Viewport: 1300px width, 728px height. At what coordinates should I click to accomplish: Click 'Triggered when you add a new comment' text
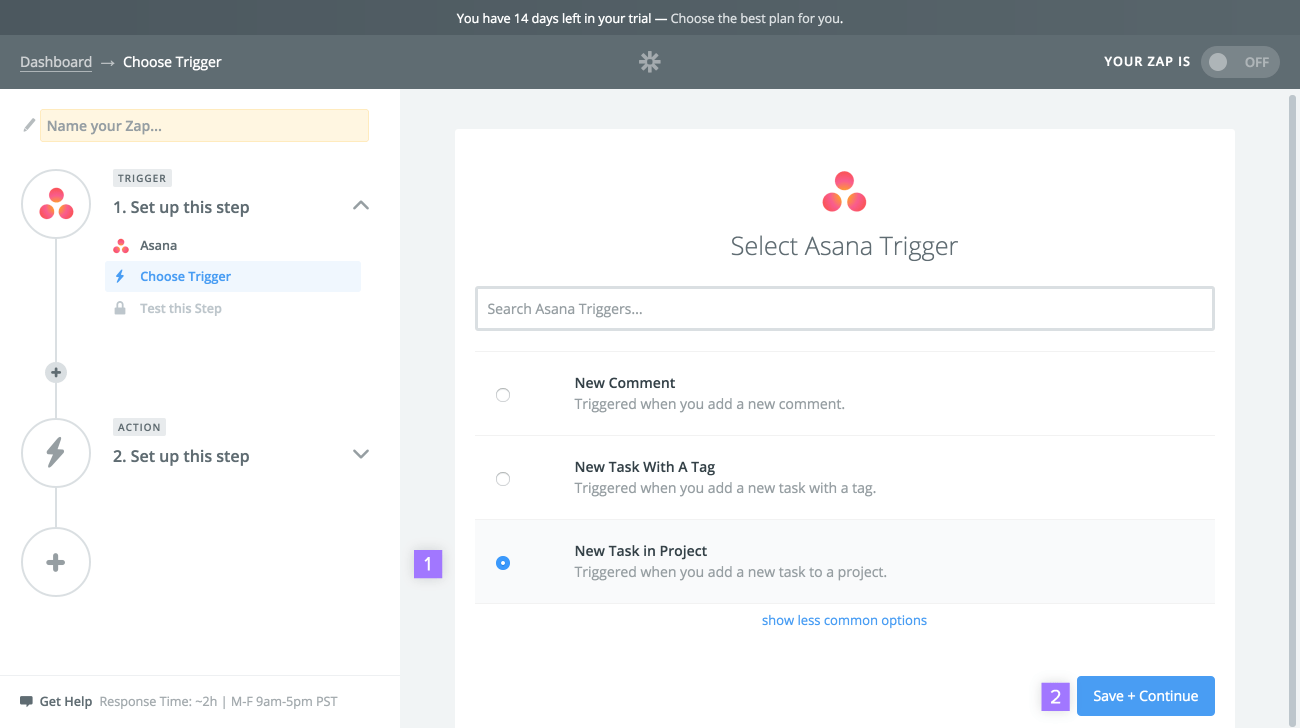(710, 405)
